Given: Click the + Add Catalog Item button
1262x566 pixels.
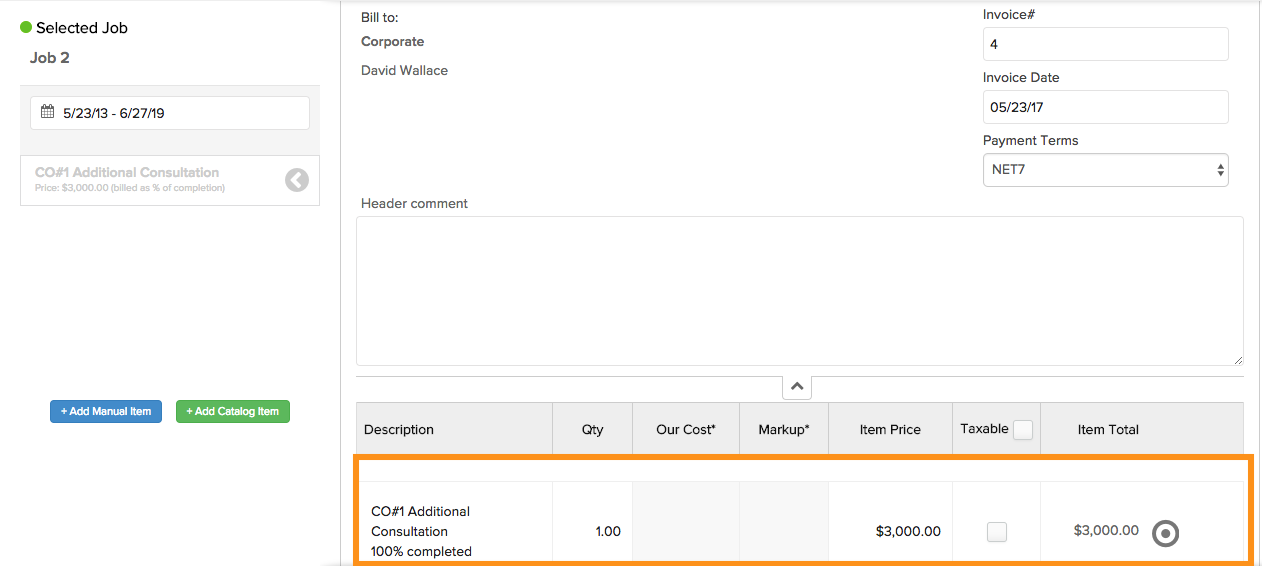Looking at the screenshot, I should point(233,411).
